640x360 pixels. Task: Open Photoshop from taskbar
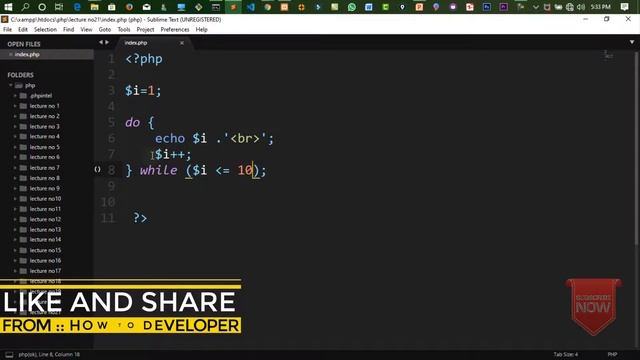tap(487, 7)
